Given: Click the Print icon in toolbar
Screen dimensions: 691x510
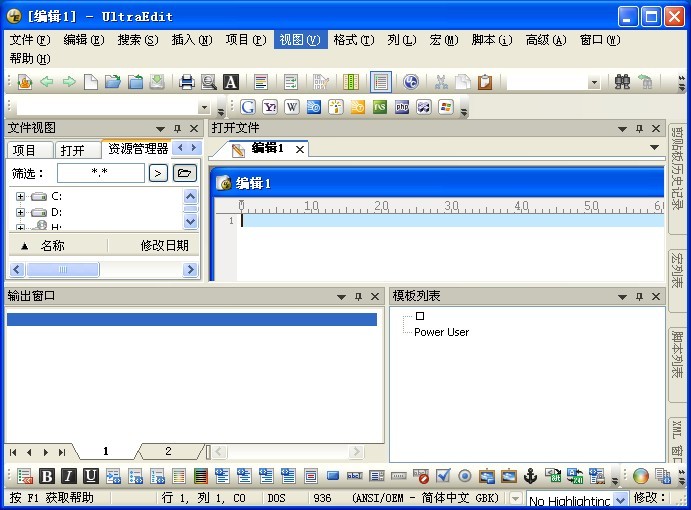Looking at the screenshot, I should [186, 82].
